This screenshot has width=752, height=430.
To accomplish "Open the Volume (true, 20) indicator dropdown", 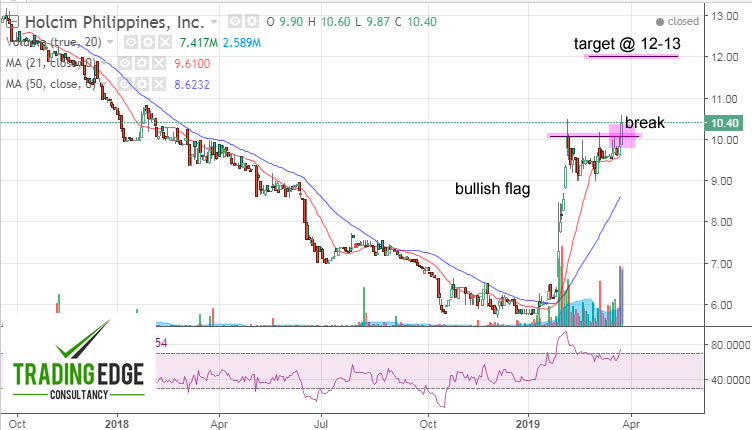I will click(110, 43).
